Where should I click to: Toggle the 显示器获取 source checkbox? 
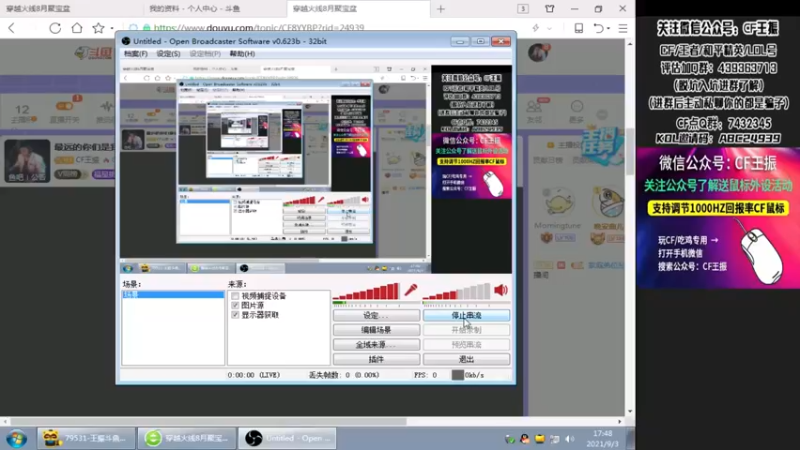point(235,315)
